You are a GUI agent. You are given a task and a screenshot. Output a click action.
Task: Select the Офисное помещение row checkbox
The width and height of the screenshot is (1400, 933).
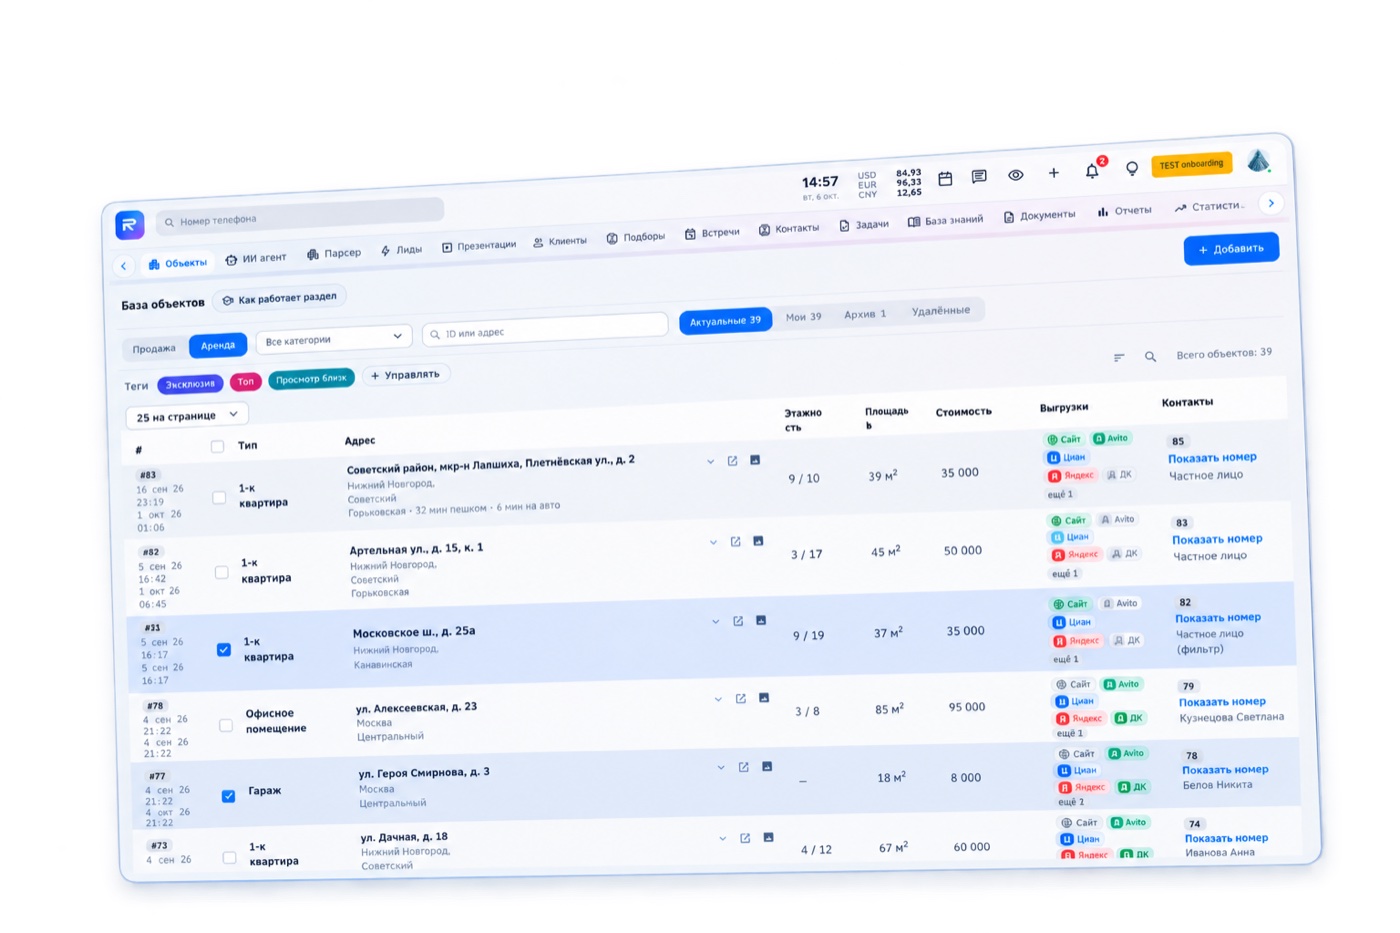[226, 725]
